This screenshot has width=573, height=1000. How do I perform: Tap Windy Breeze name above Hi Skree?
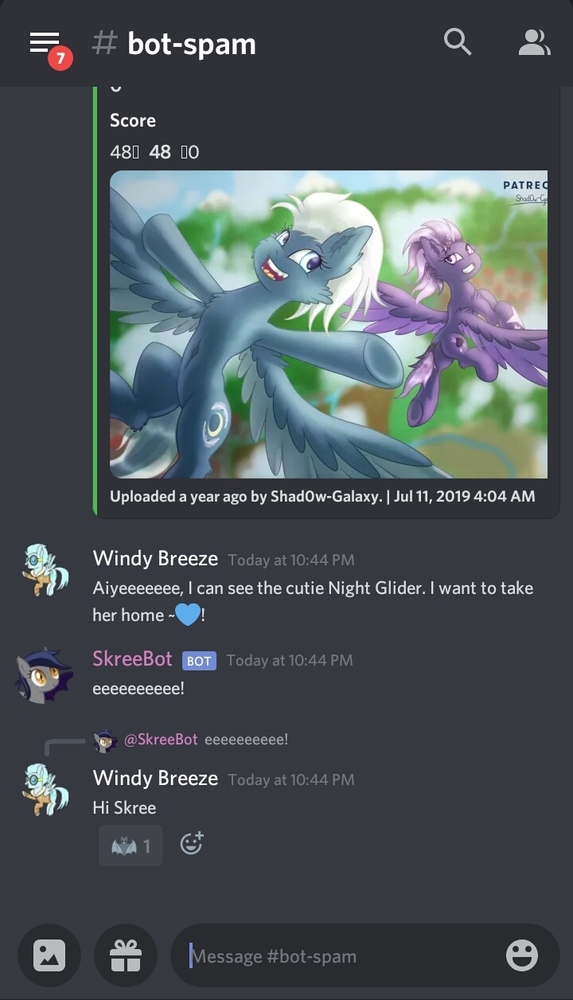point(155,778)
